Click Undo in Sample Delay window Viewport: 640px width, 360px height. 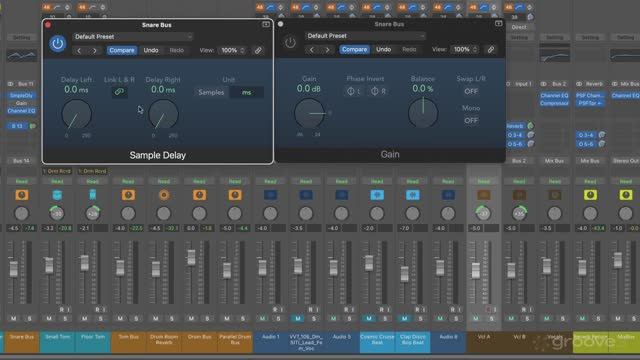pyautogui.click(x=151, y=51)
